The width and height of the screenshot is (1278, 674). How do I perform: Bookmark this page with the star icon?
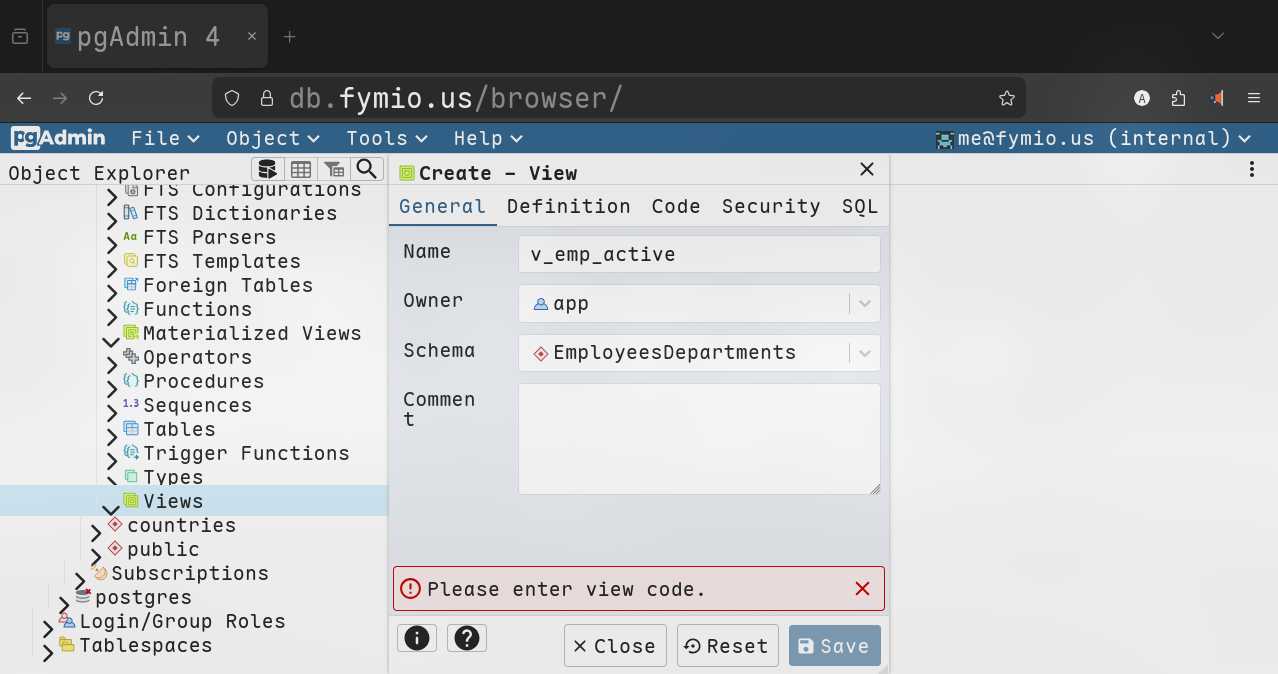[x=1006, y=98]
